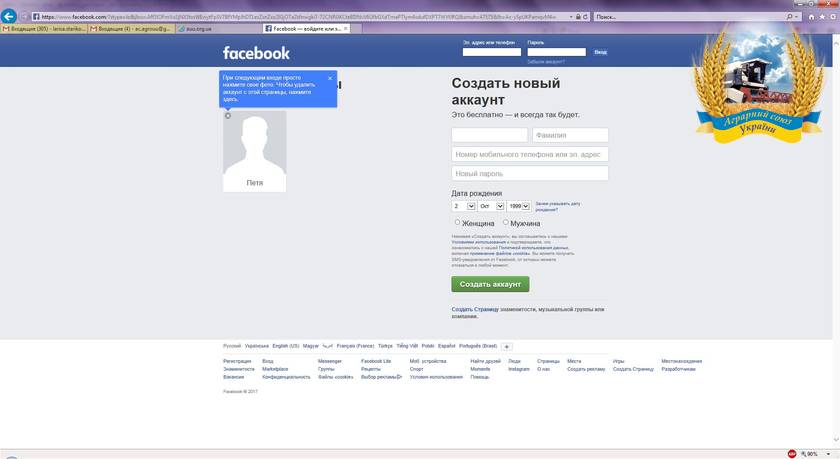This screenshot has width=840, height=459.
Task: Click the zoom level 90% indicator
Action: pyautogui.click(x=810, y=454)
